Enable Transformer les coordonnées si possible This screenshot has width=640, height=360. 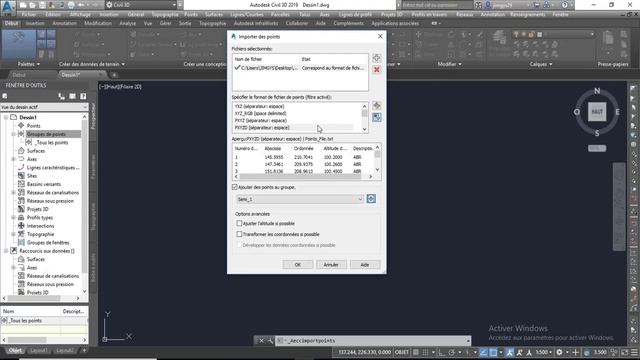[x=239, y=234]
